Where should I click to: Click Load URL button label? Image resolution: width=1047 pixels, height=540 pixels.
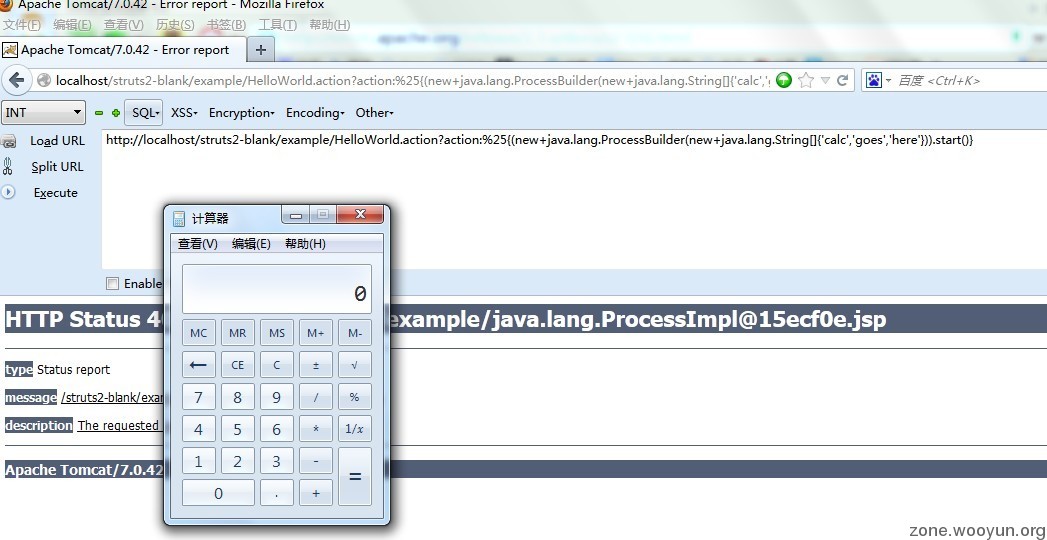click(57, 141)
